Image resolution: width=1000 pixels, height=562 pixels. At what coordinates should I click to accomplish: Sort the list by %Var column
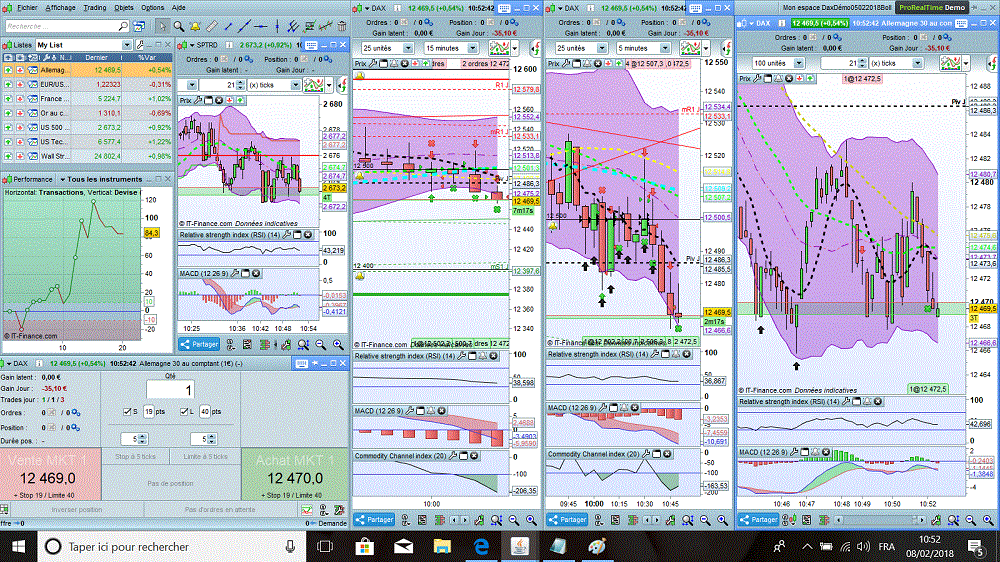pos(147,57)
